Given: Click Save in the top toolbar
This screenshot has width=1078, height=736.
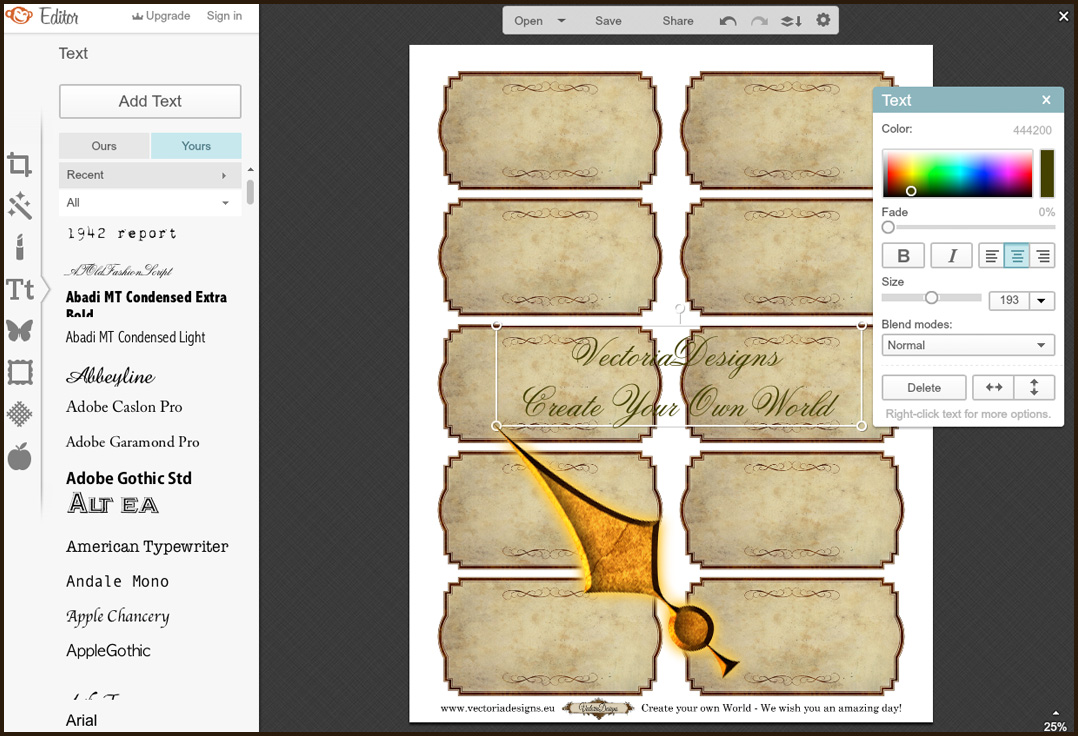Looking at the screenshot, I should tap(608, 21).
